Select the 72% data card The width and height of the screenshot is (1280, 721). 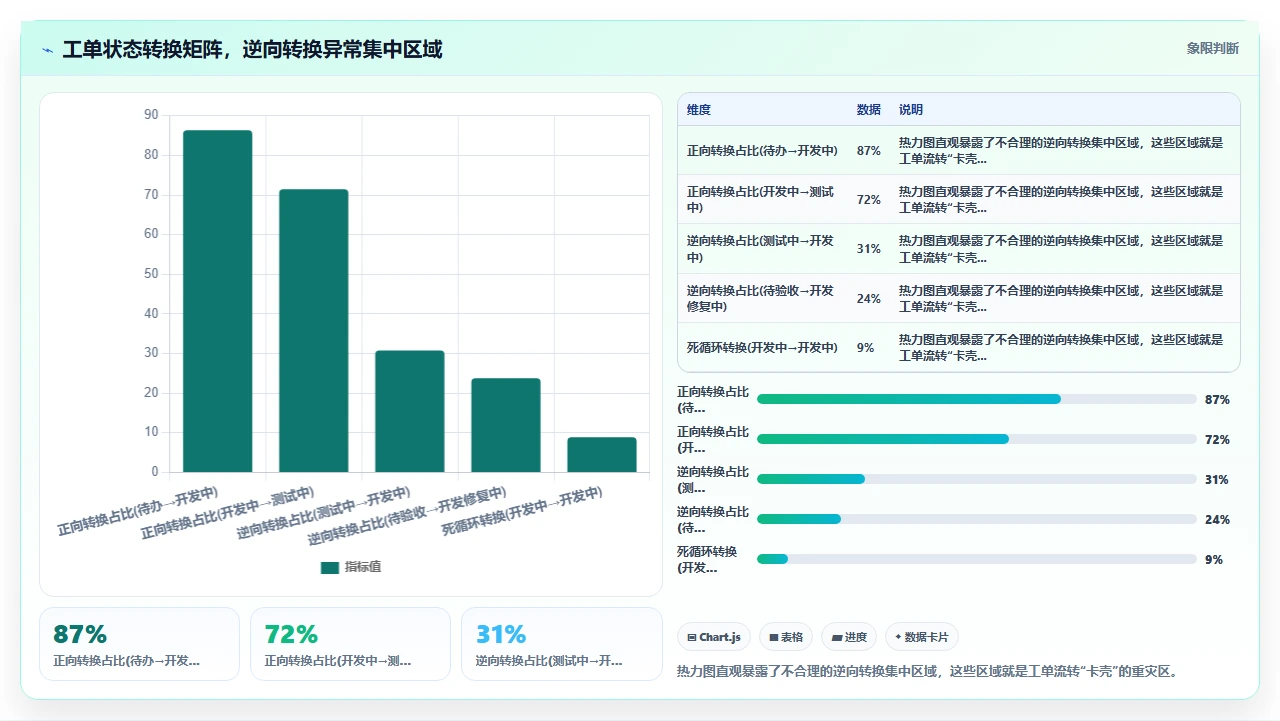tap(350, 644)
